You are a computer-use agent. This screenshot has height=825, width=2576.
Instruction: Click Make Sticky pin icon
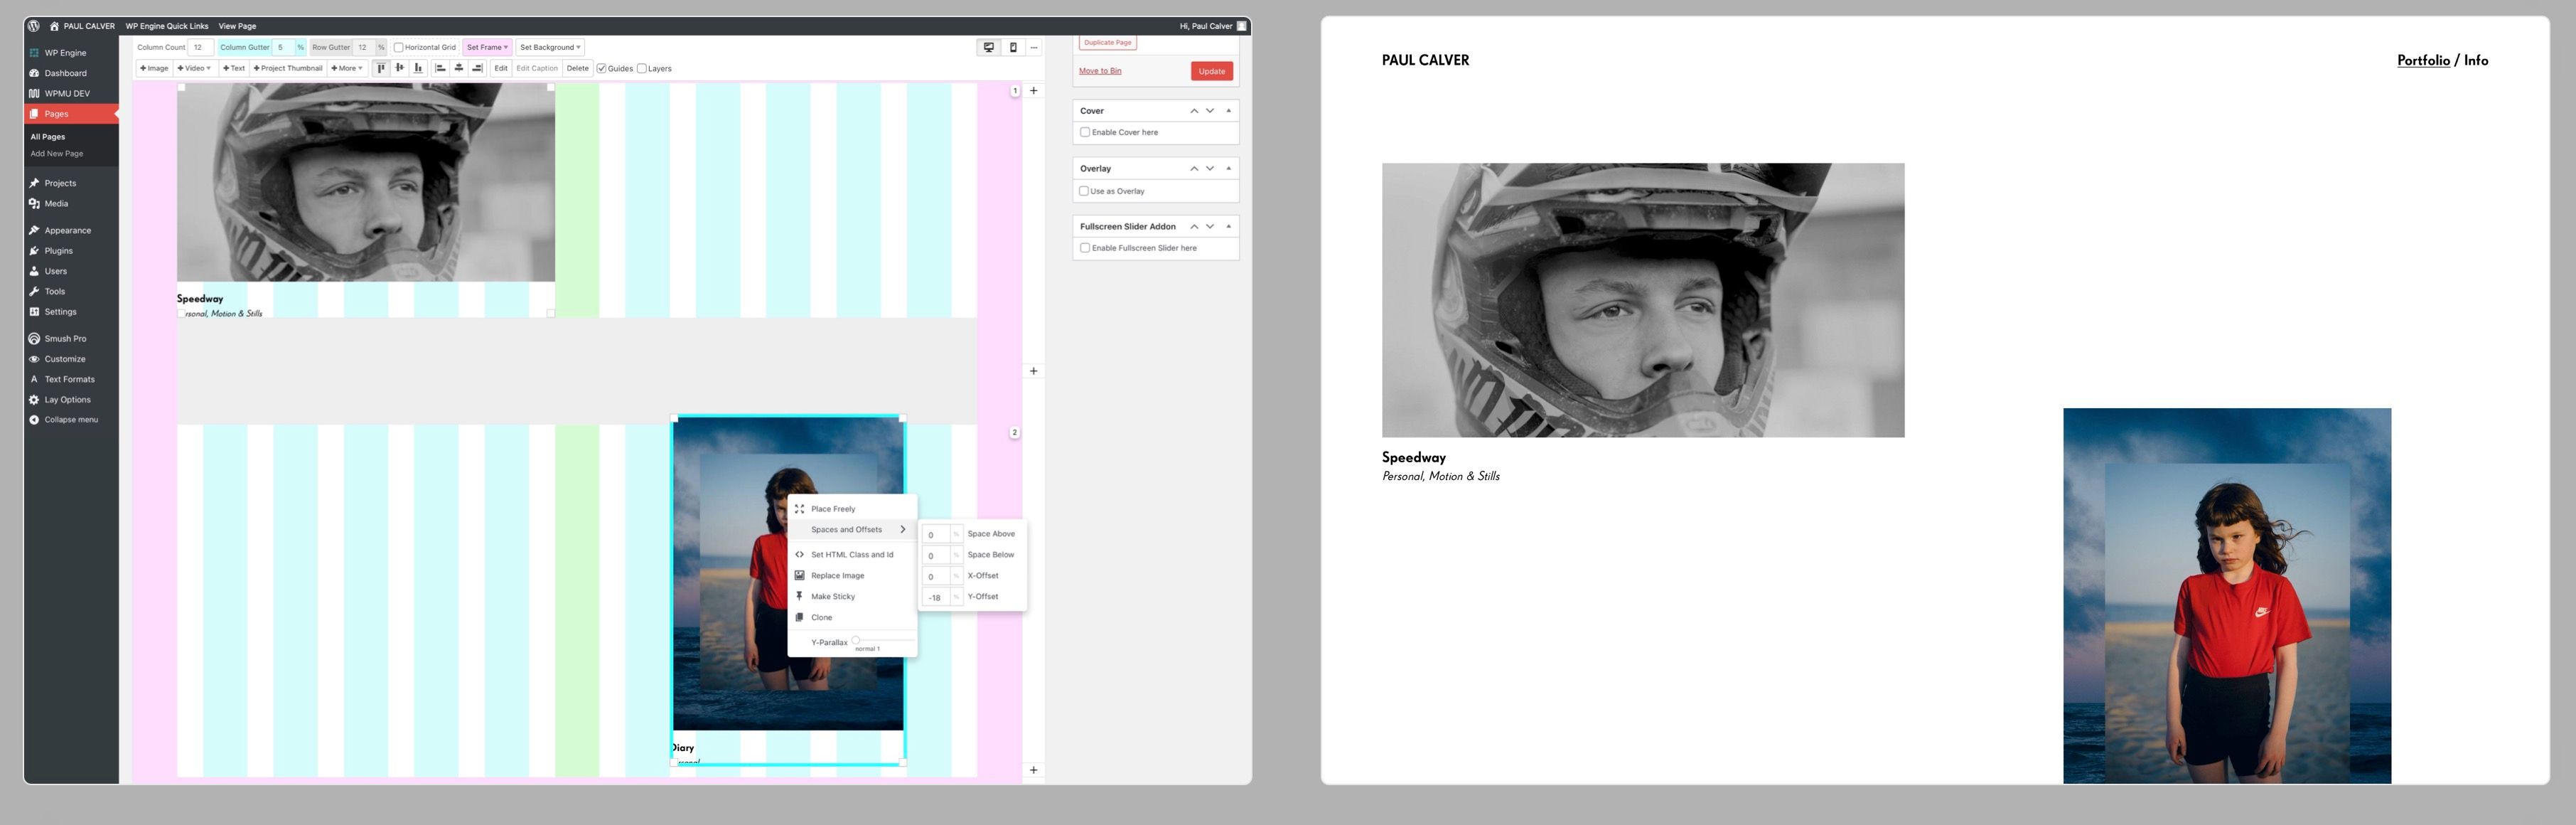pyautogui.click(x=799, y=596)
